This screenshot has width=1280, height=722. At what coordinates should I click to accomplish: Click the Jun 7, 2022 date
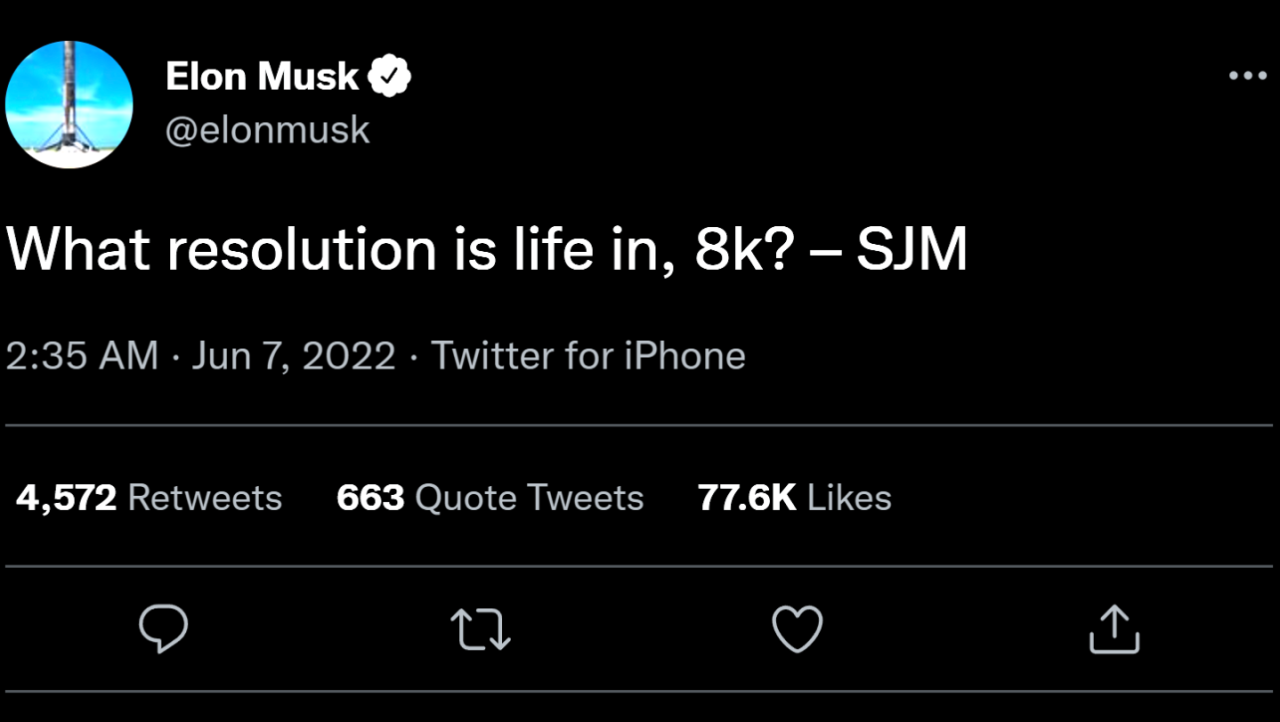(293, 357)
